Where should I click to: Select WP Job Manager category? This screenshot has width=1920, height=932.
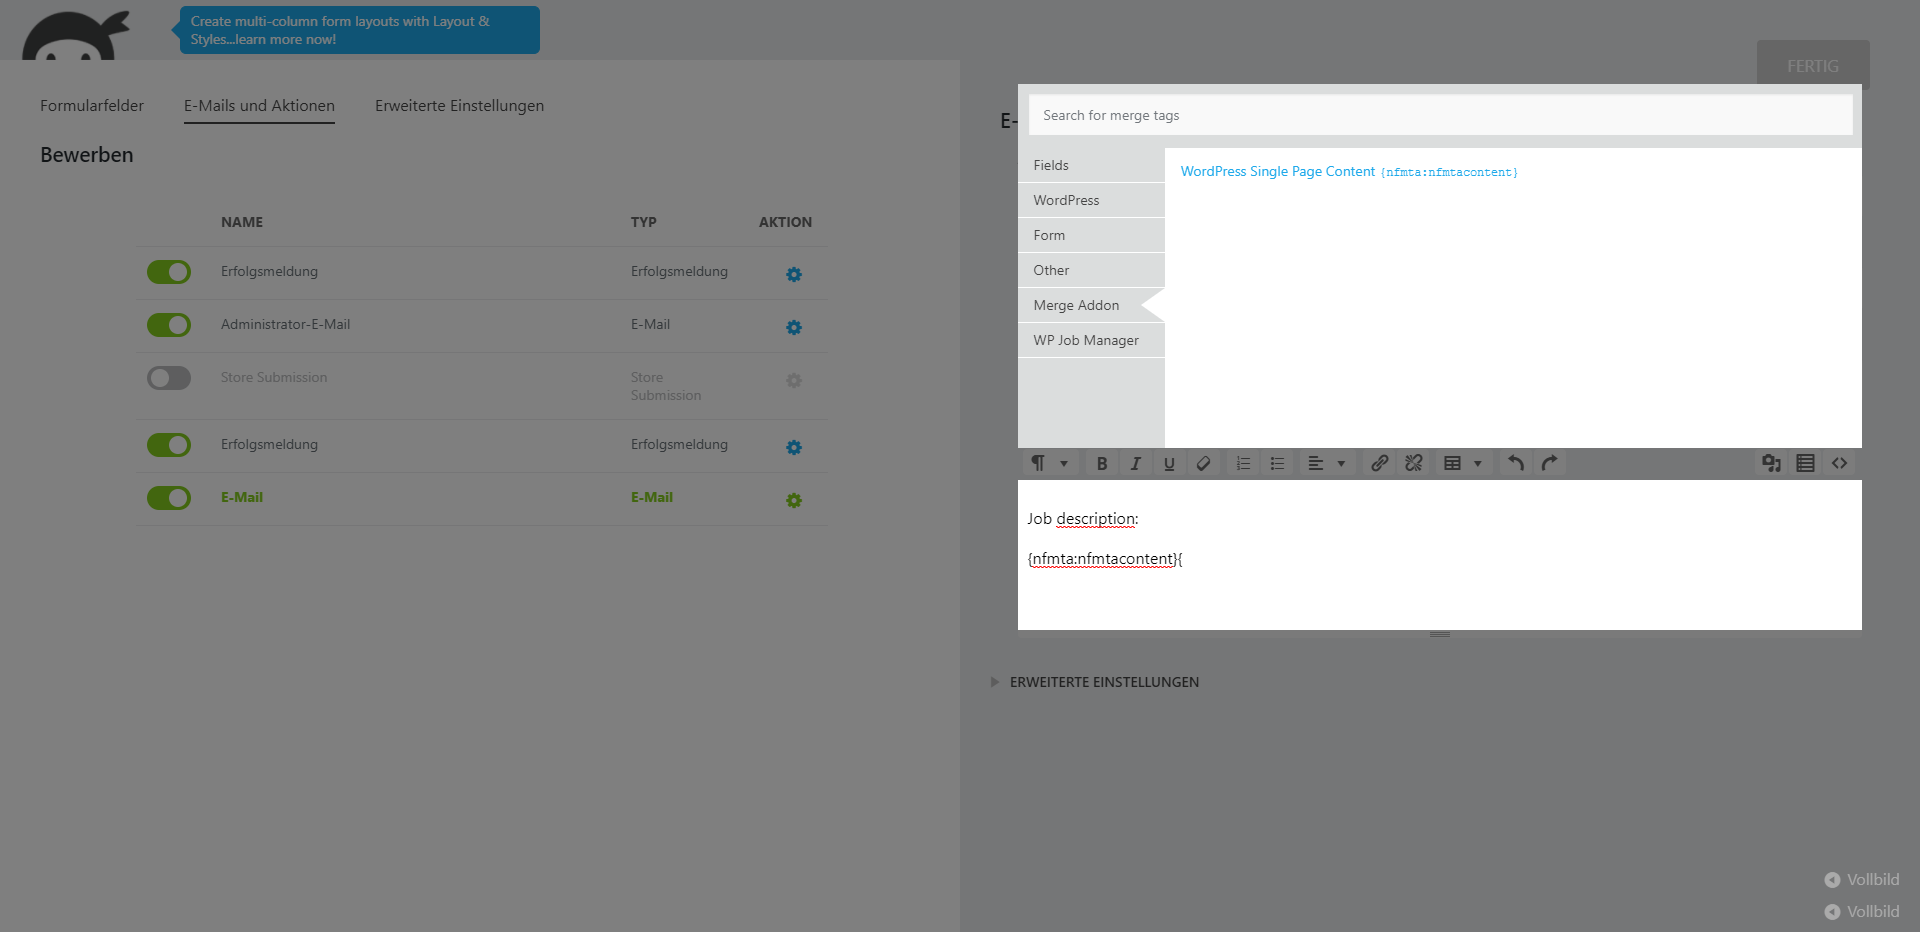point(1091,340)
